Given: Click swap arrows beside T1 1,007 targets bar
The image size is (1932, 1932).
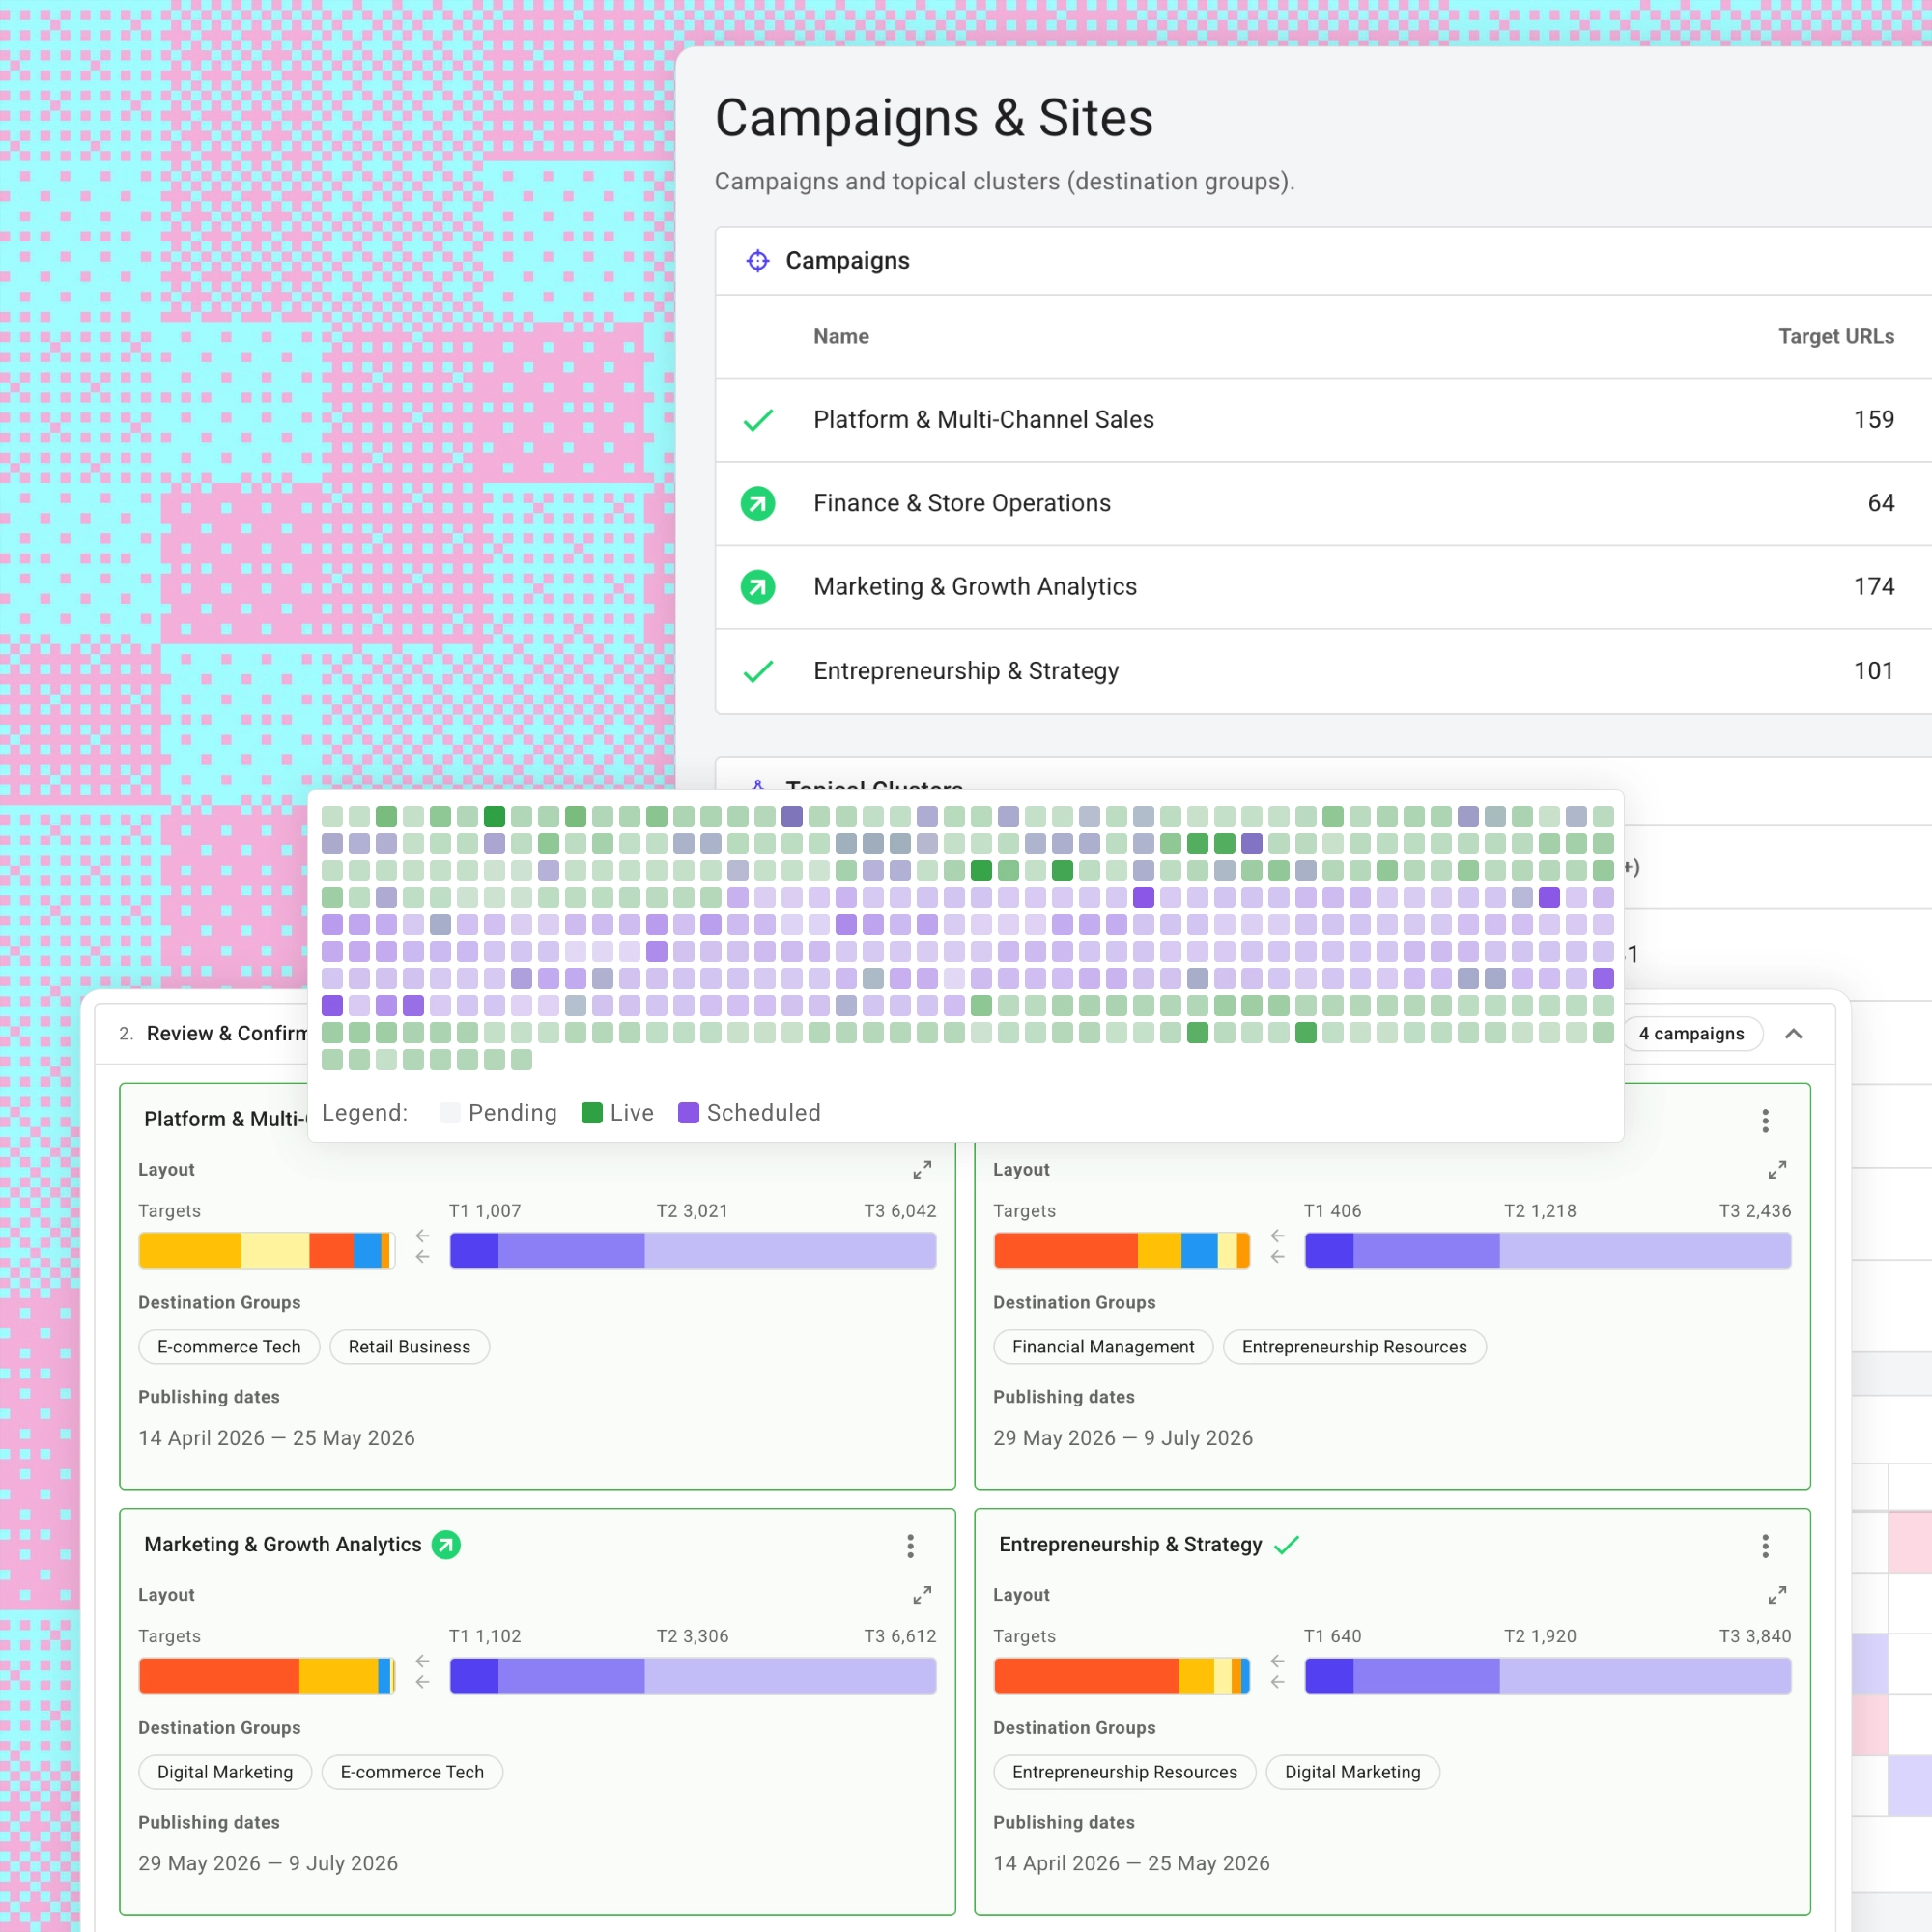Looking at the screenshot, I should pyautogui.click(x=423, y=1246).
